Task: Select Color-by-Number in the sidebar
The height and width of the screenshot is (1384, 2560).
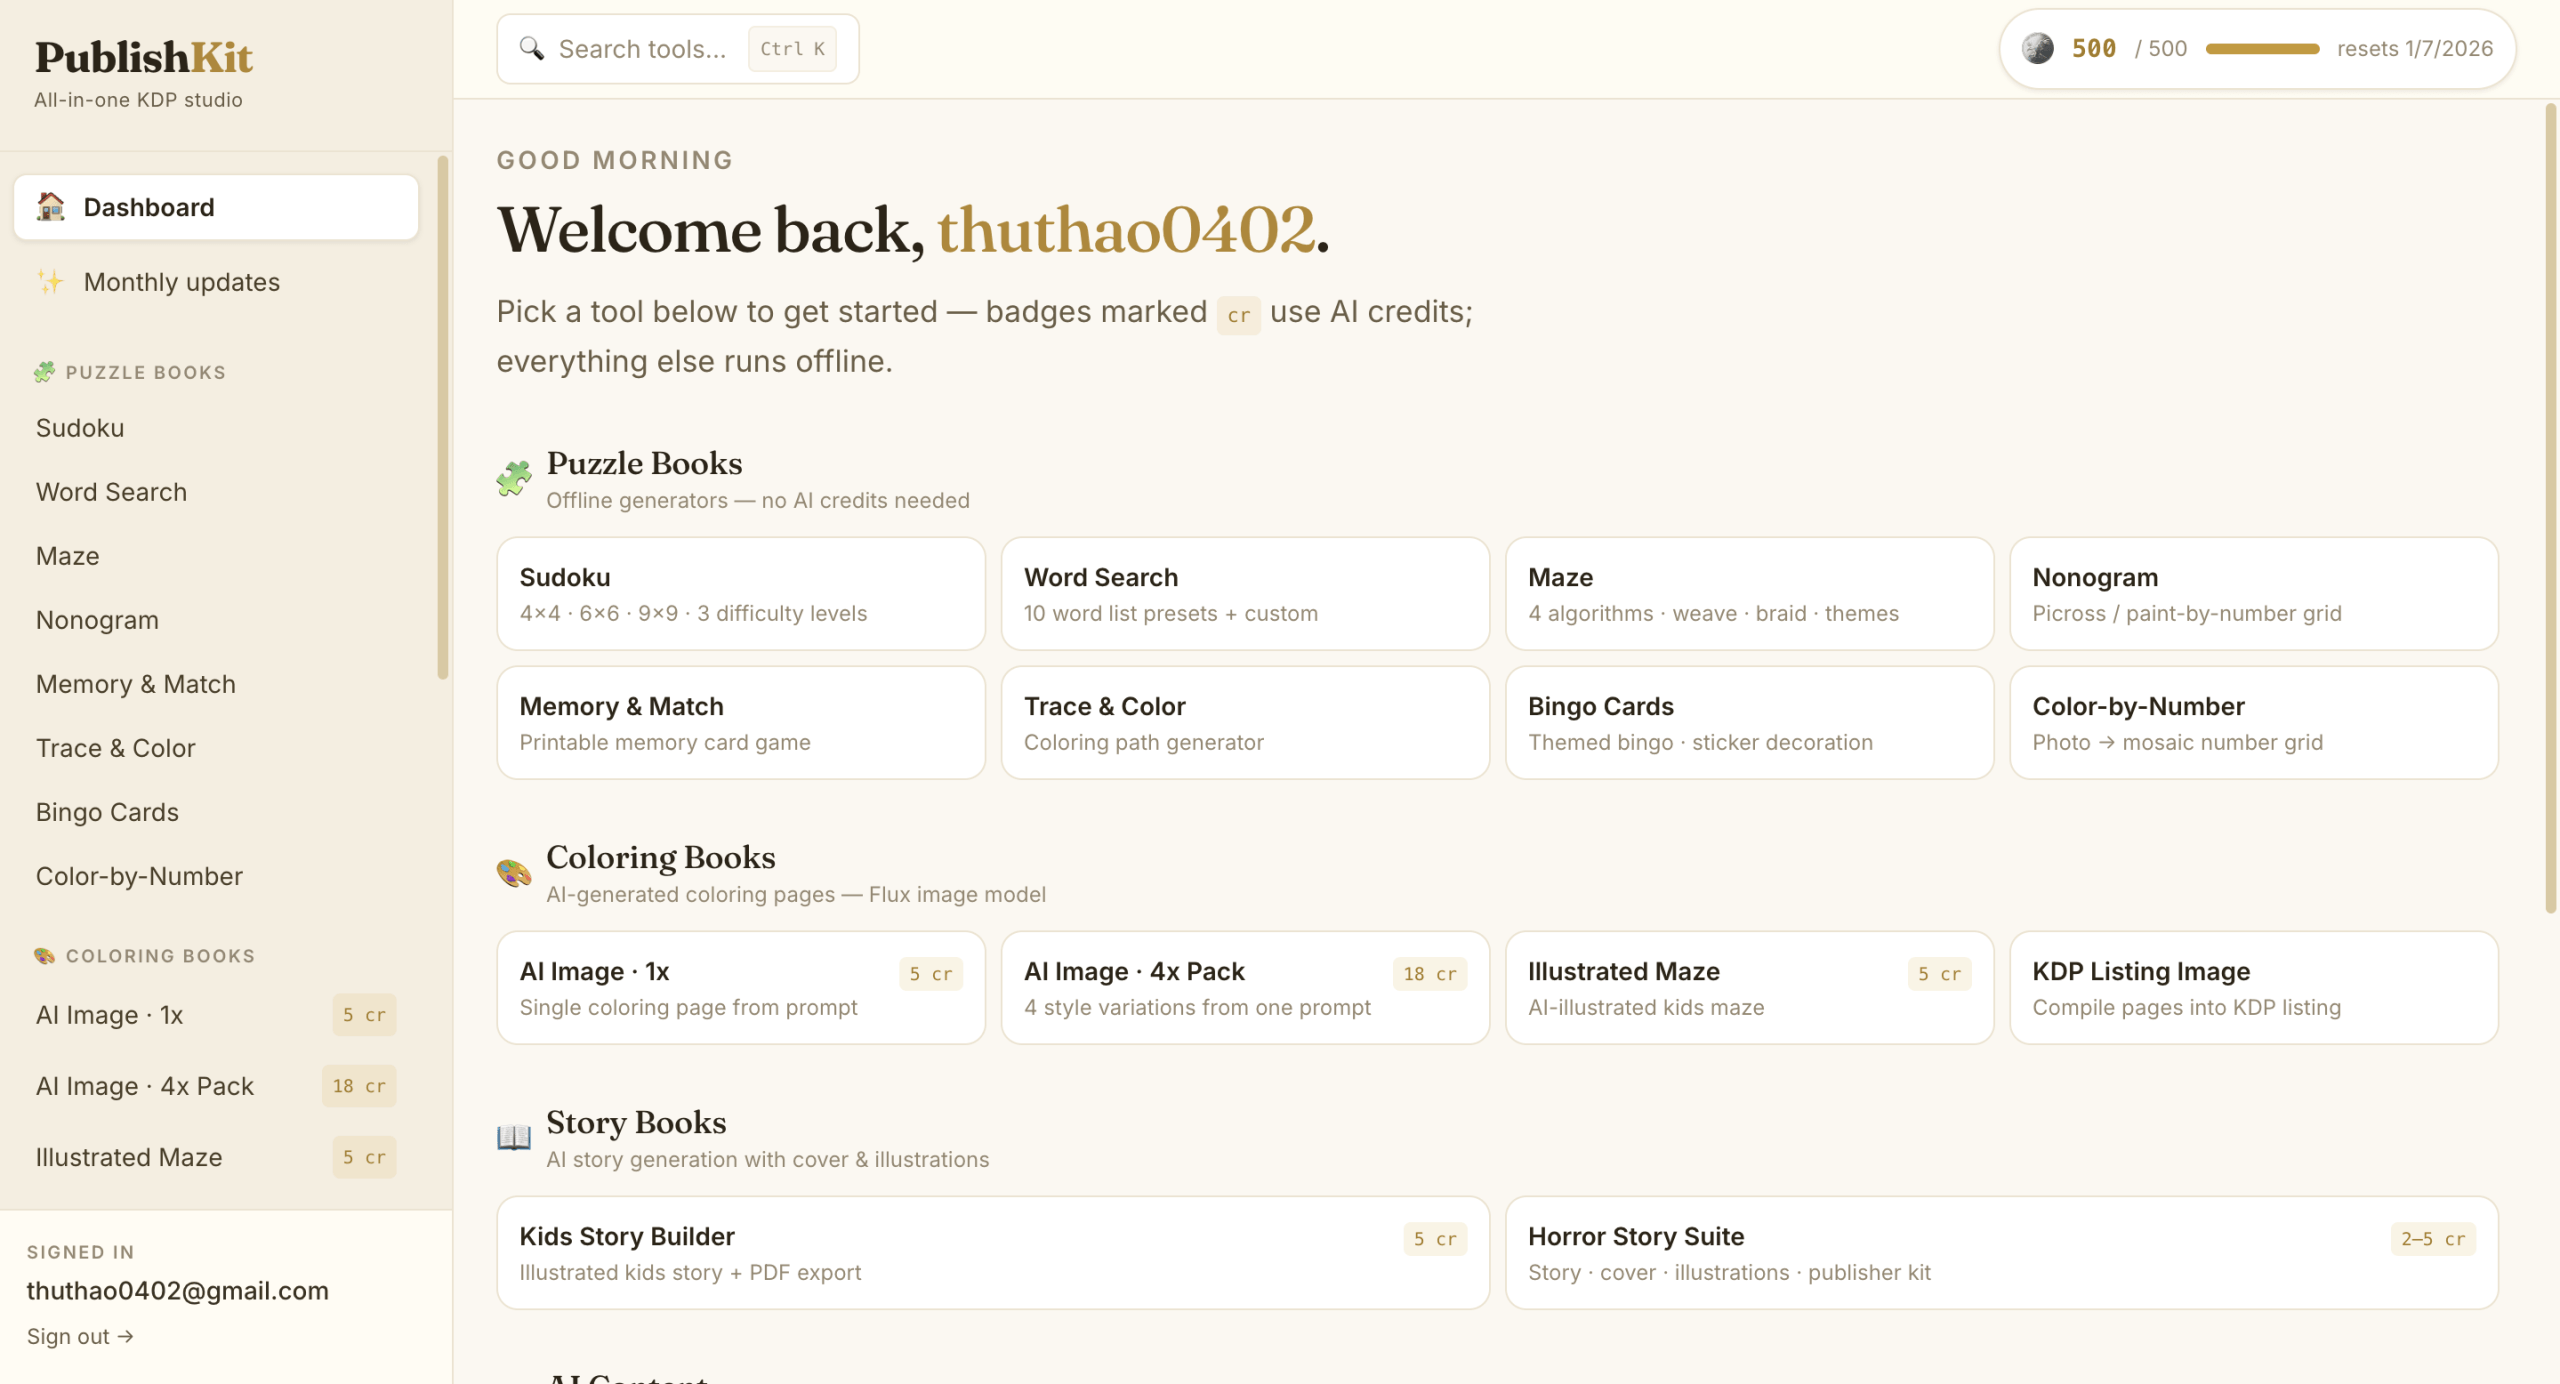Action: point(216,876)
